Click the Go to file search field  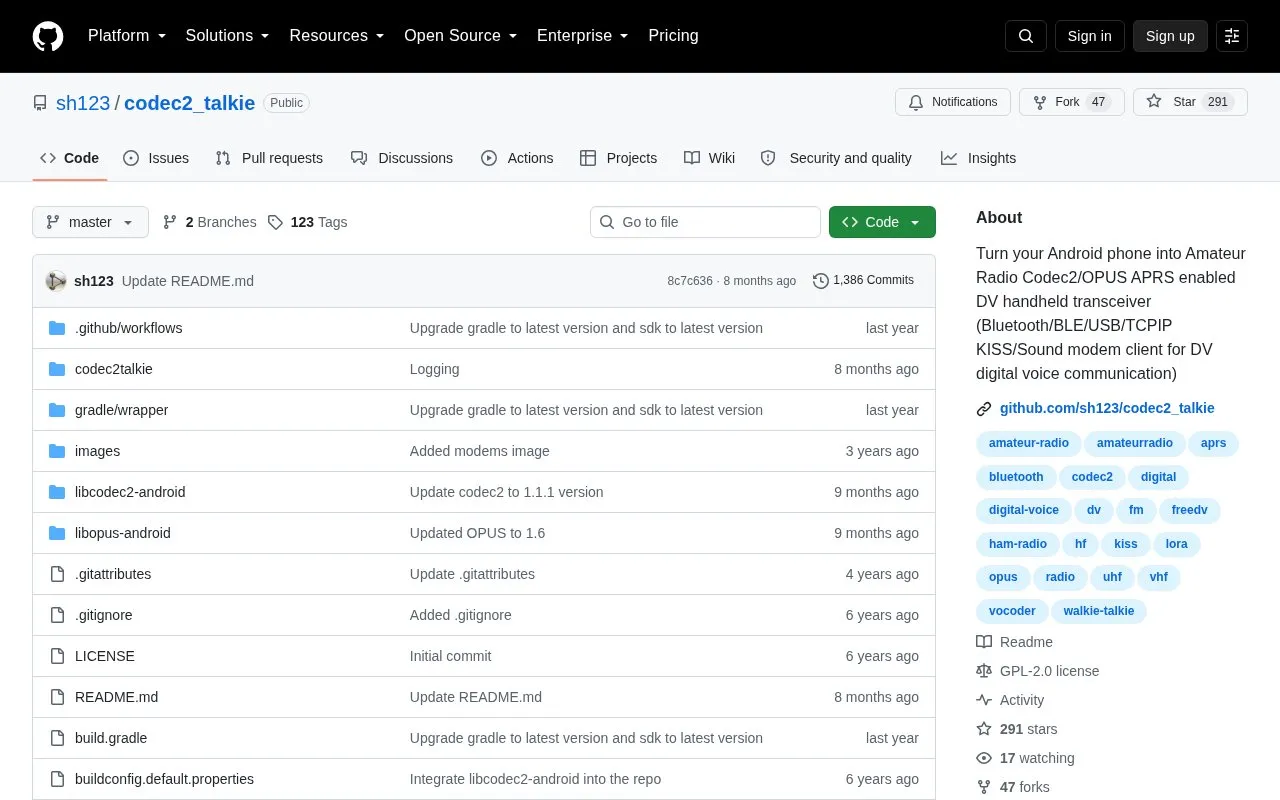click(x=705, y=222)
